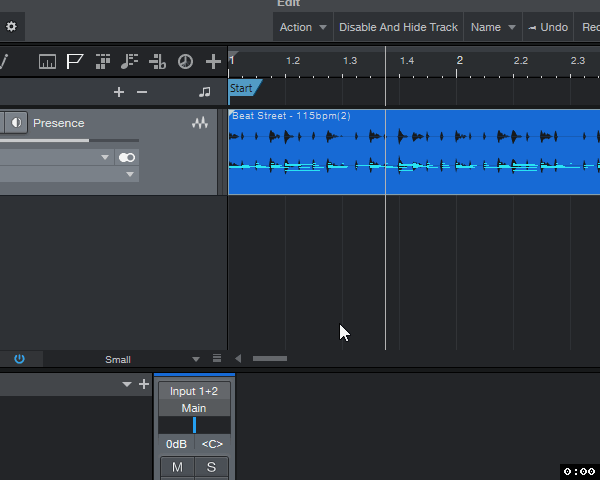The height and width of the screenshot is (480, 600).
Task: Click the 0dB volume value
Action: [x=176, y=444]
